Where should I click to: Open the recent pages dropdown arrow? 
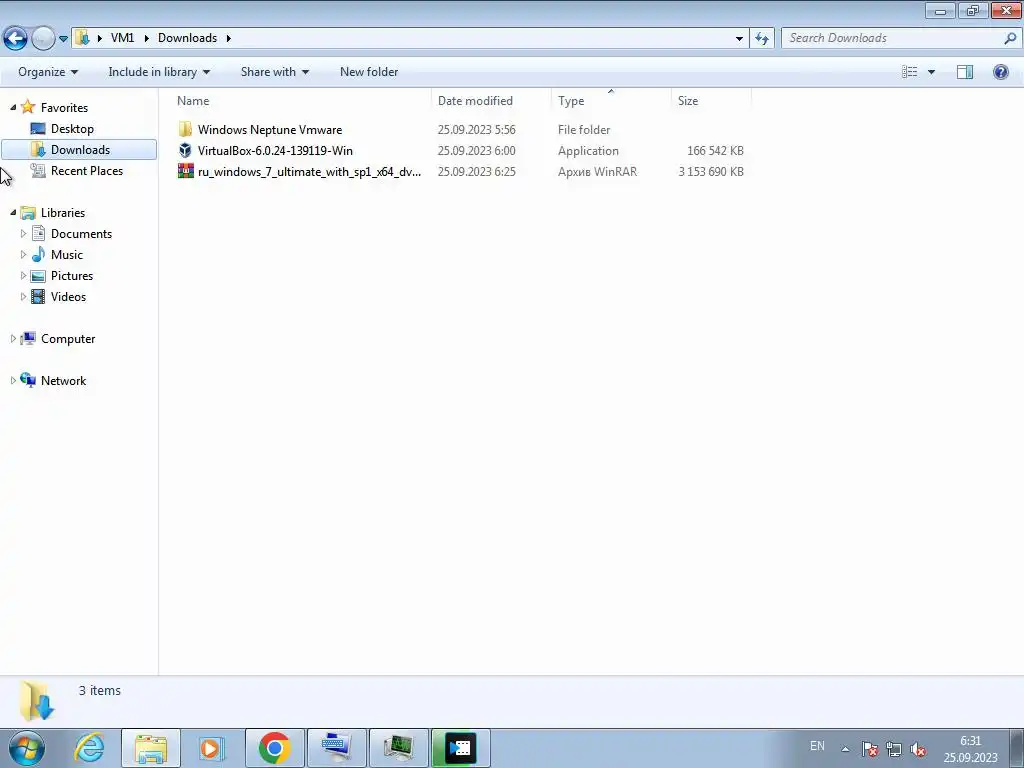pos(63,39)
